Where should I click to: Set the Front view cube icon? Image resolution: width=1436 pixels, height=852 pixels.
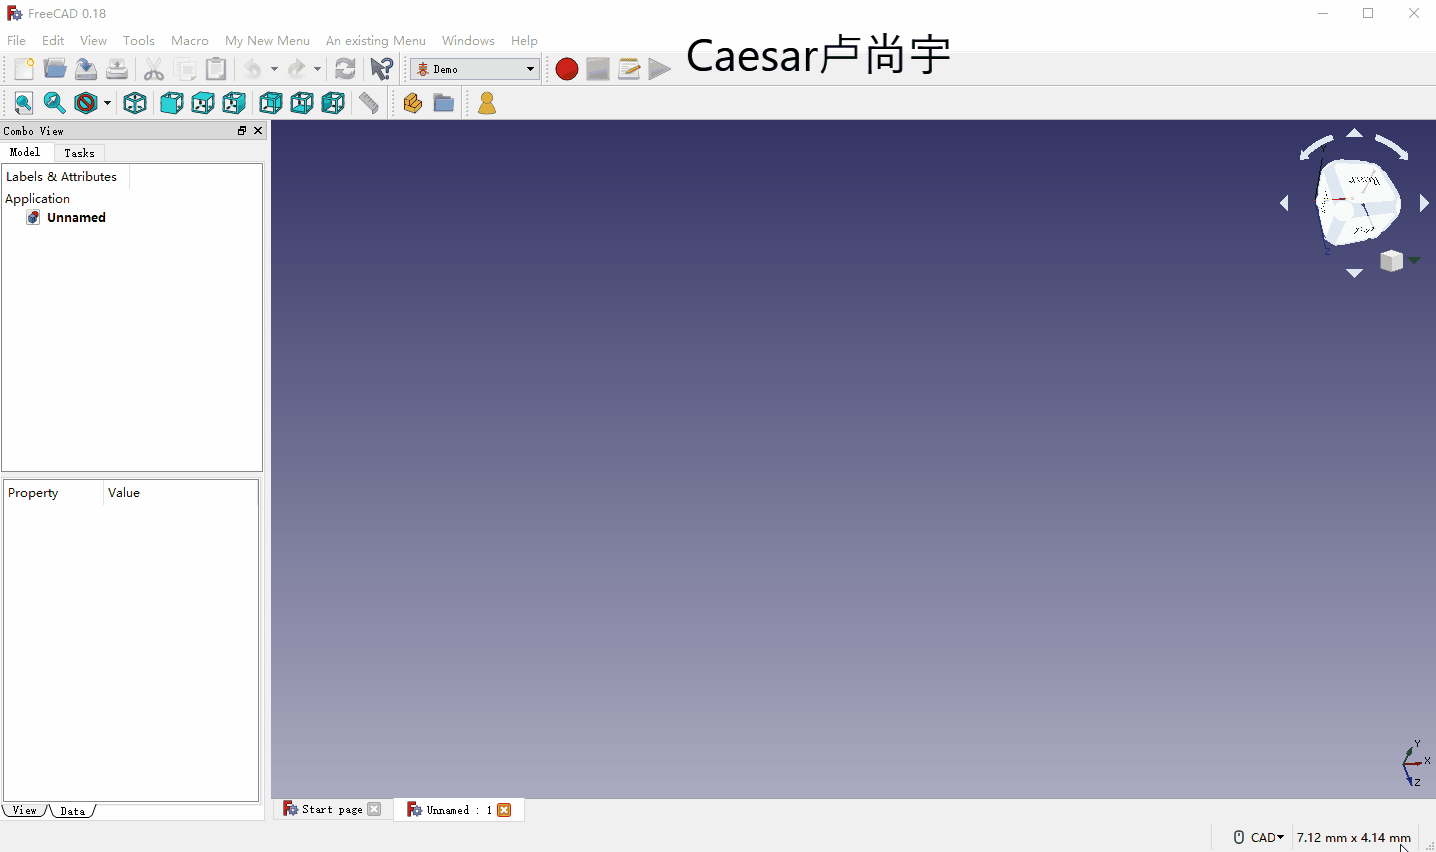point(172,103)
